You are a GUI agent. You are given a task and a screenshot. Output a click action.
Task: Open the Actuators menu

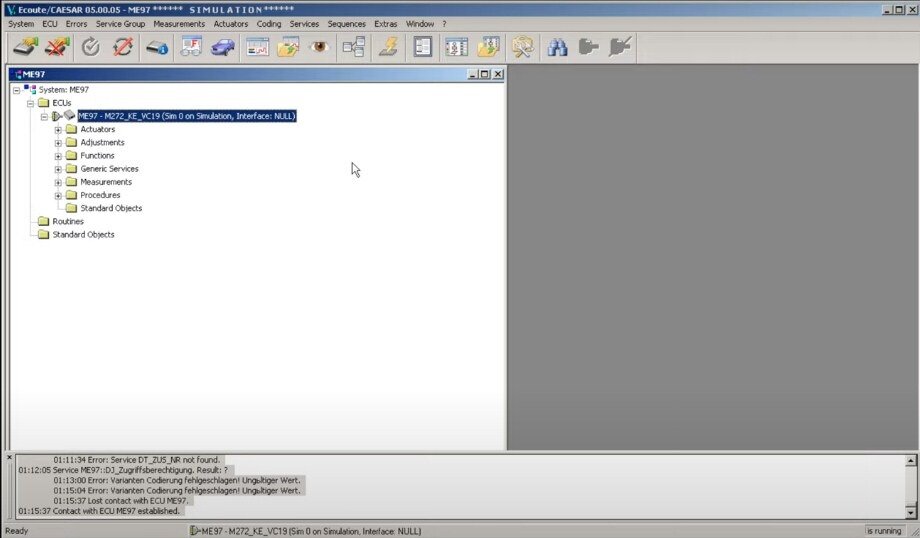pyautogui.click(x=231, y=24)
